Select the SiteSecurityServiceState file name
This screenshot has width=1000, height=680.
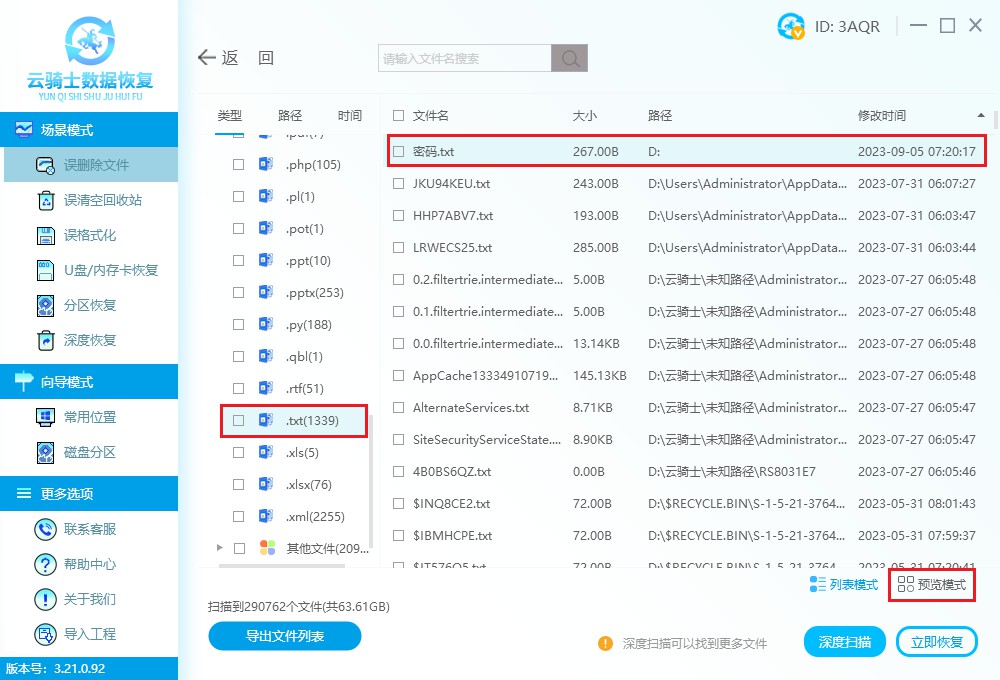click(487, 440)
